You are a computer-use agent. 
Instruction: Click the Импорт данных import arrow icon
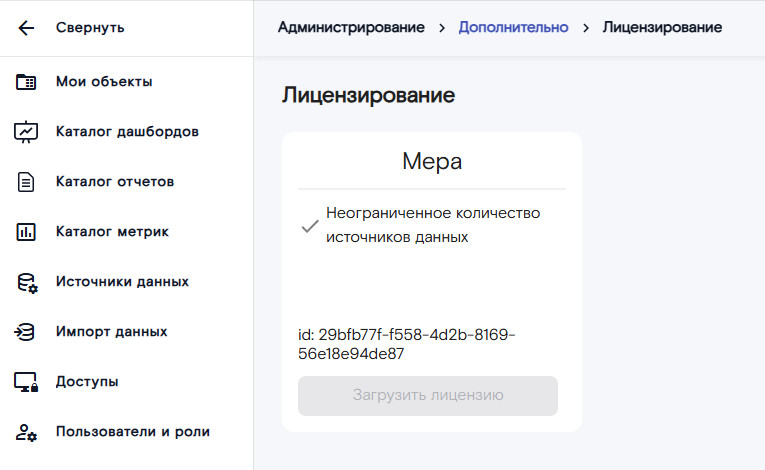26,332
